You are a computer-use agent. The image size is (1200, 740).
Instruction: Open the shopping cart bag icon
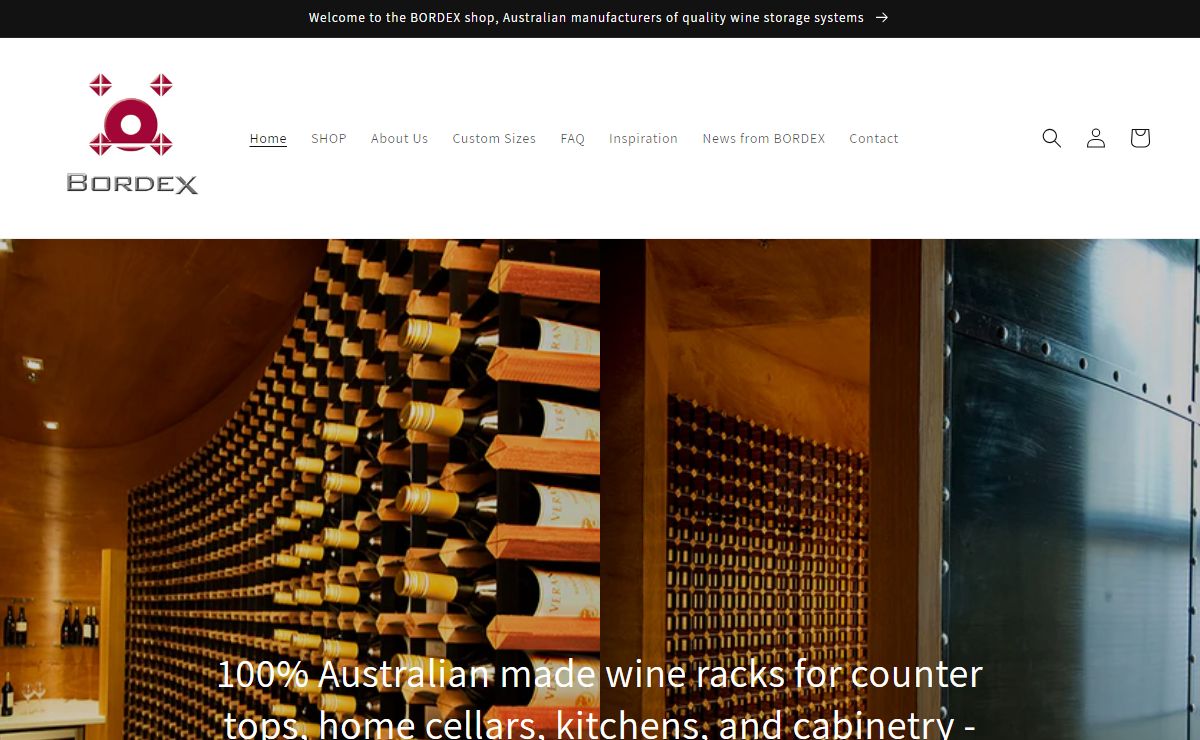coord(1140,138)
